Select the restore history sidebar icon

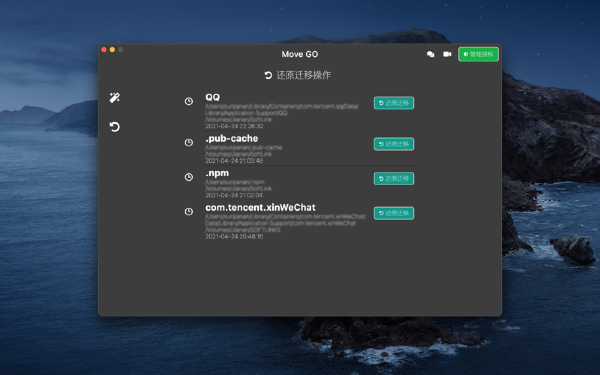coord(114,127)
